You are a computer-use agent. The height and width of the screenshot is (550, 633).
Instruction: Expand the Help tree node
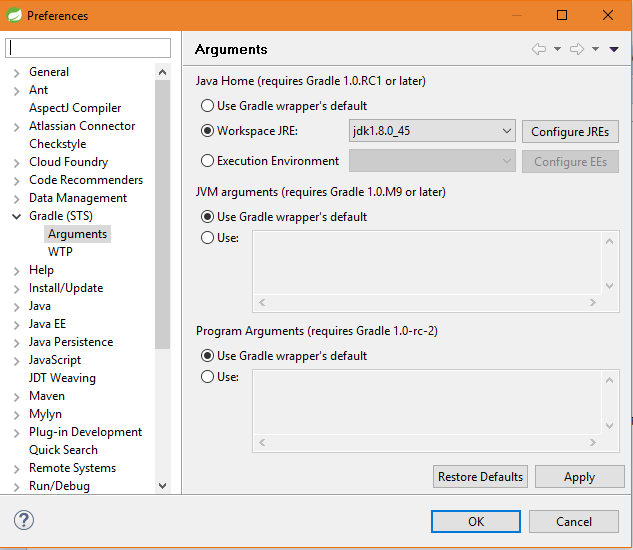pos(17,271)
